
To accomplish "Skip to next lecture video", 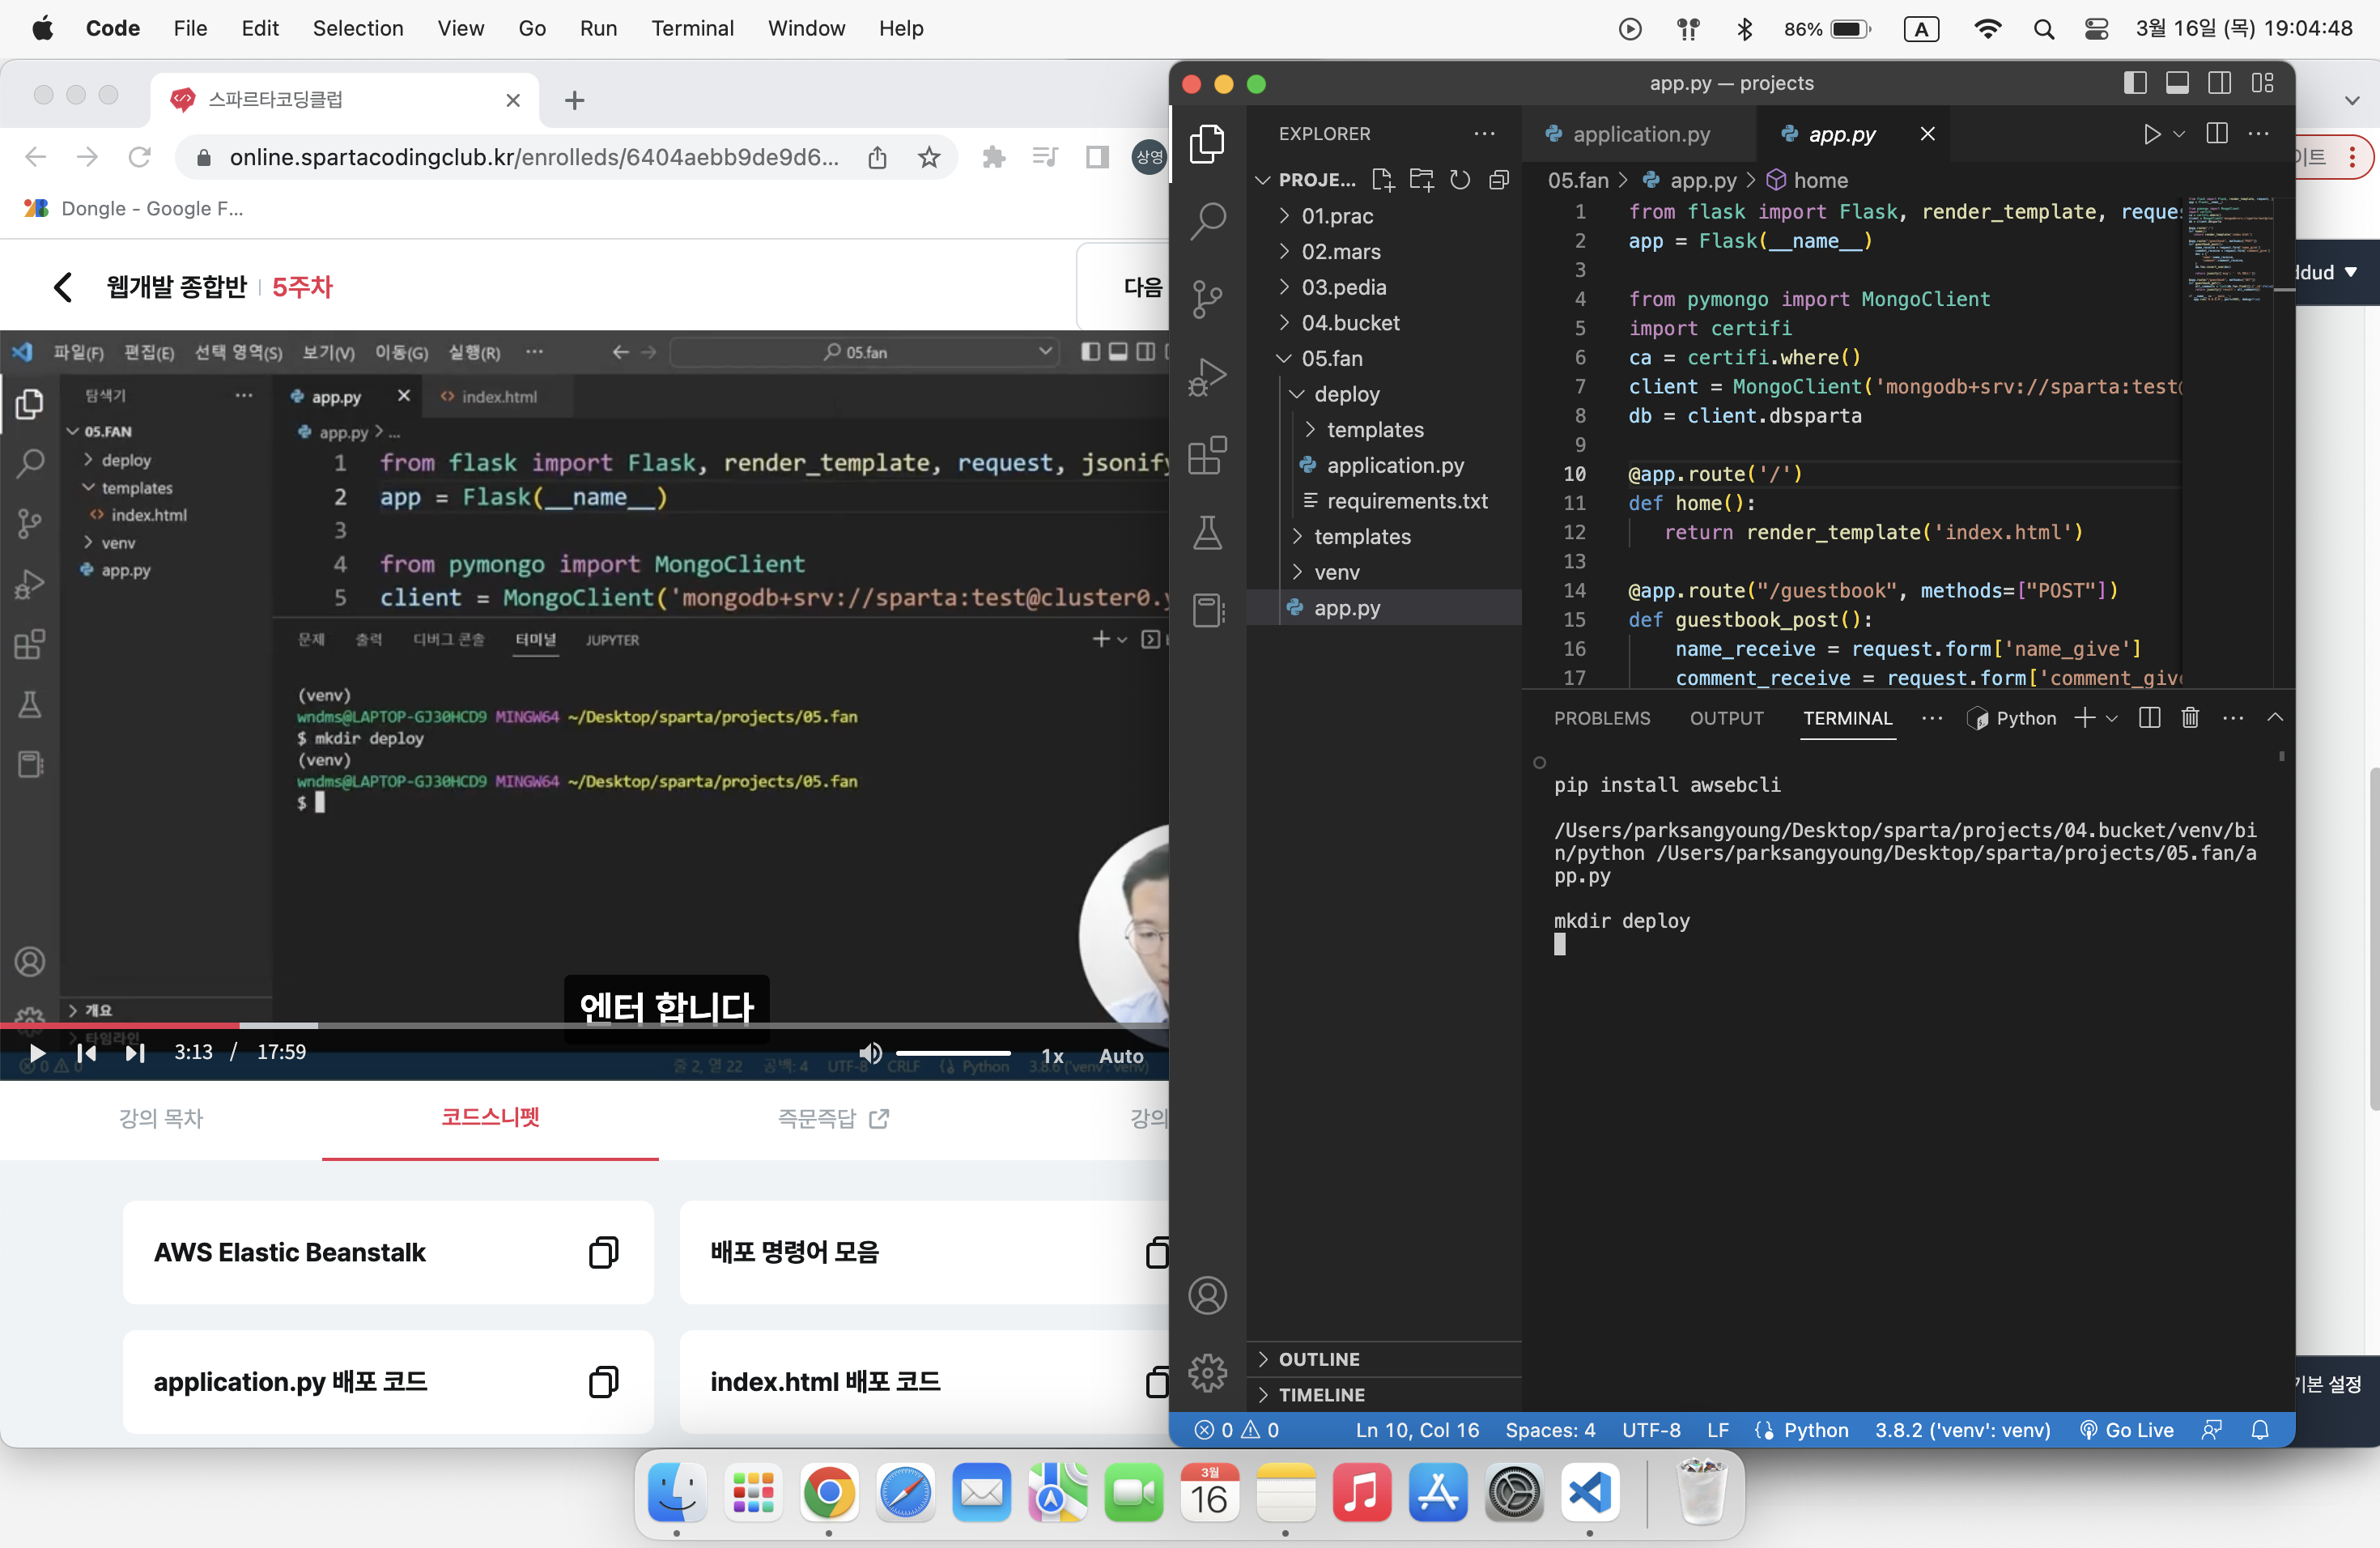I will point(135,1053).
